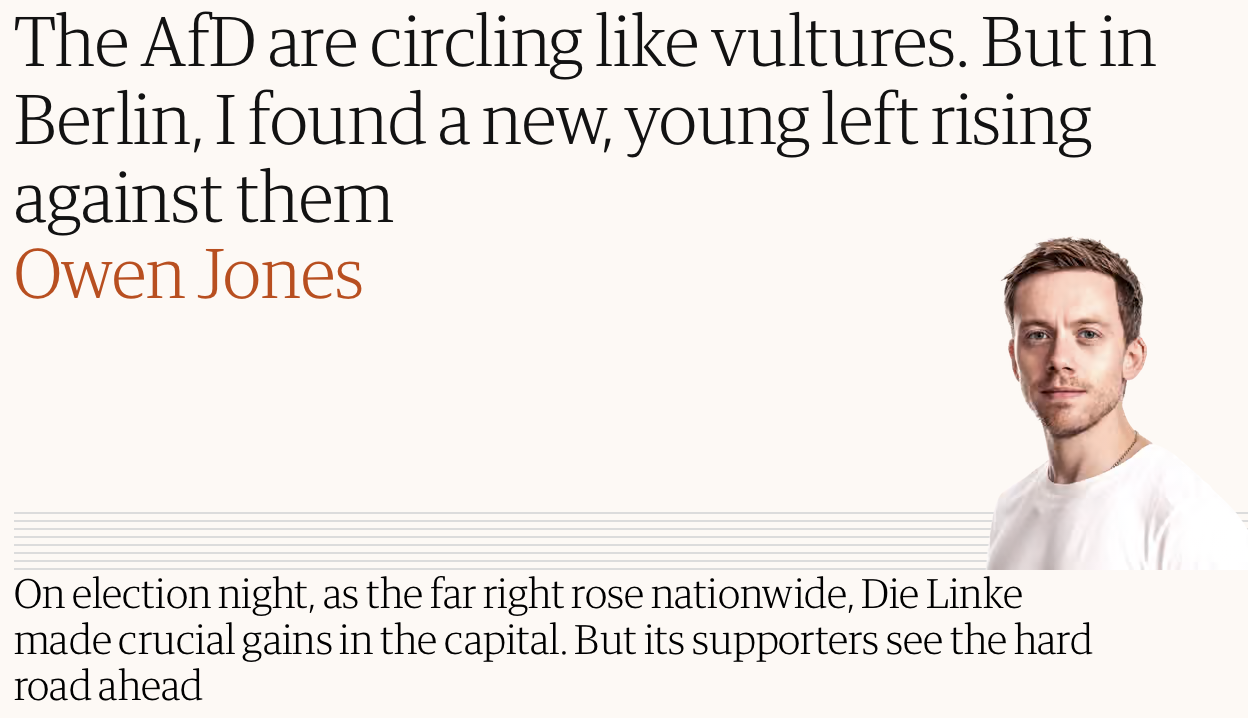The height and width of the screenshot is (718, 1248).
Task: Click "young left rising" in the headline
Action: click(857, 122)
